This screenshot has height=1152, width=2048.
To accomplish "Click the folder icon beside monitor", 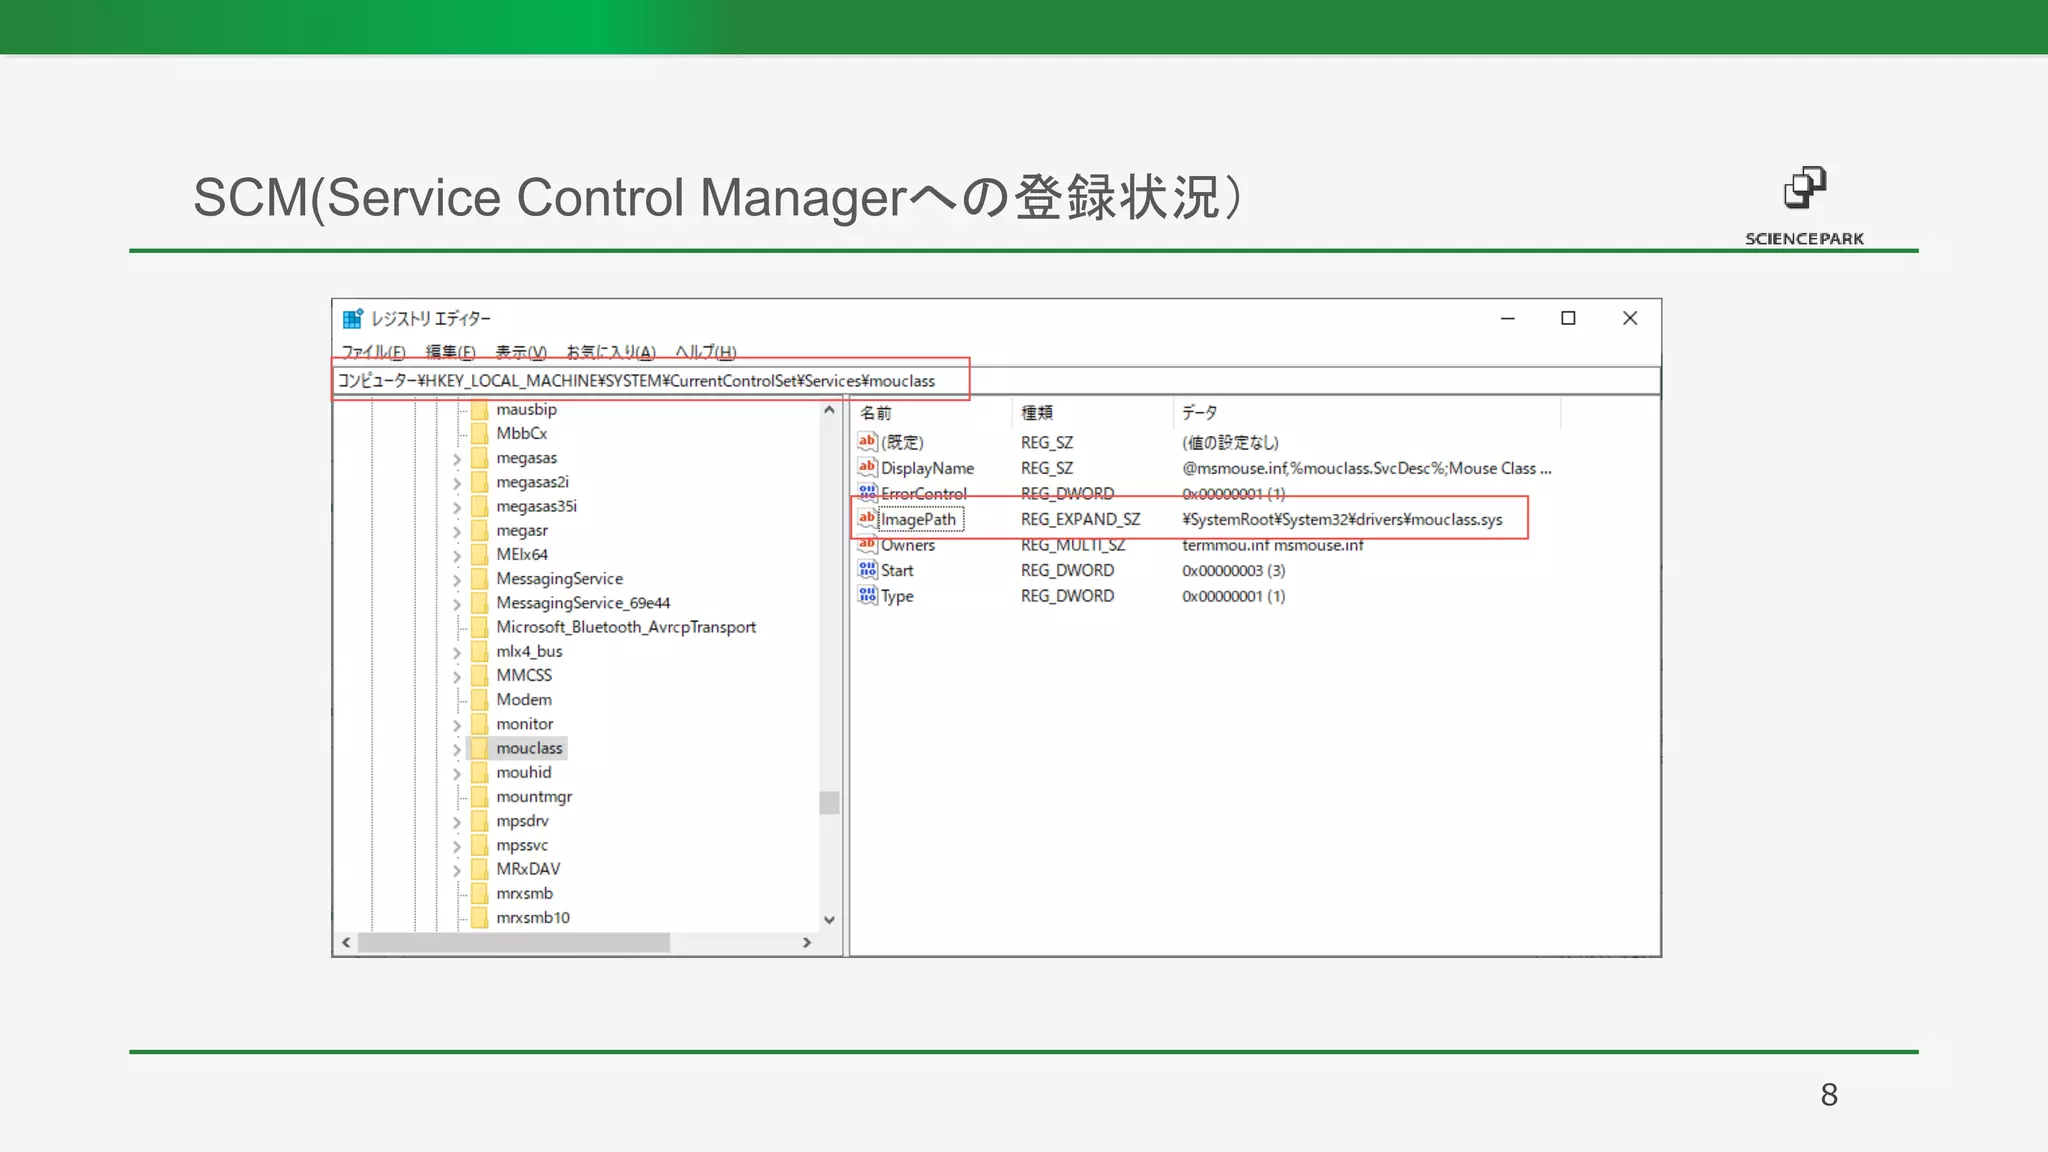I will click(480, 724).
